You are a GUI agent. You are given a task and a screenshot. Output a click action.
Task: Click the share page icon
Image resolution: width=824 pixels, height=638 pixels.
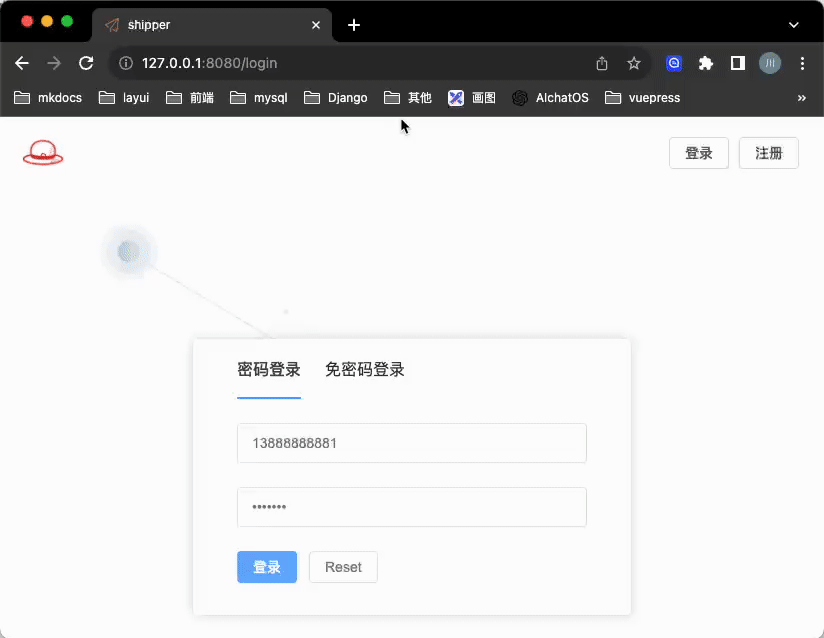602,63
